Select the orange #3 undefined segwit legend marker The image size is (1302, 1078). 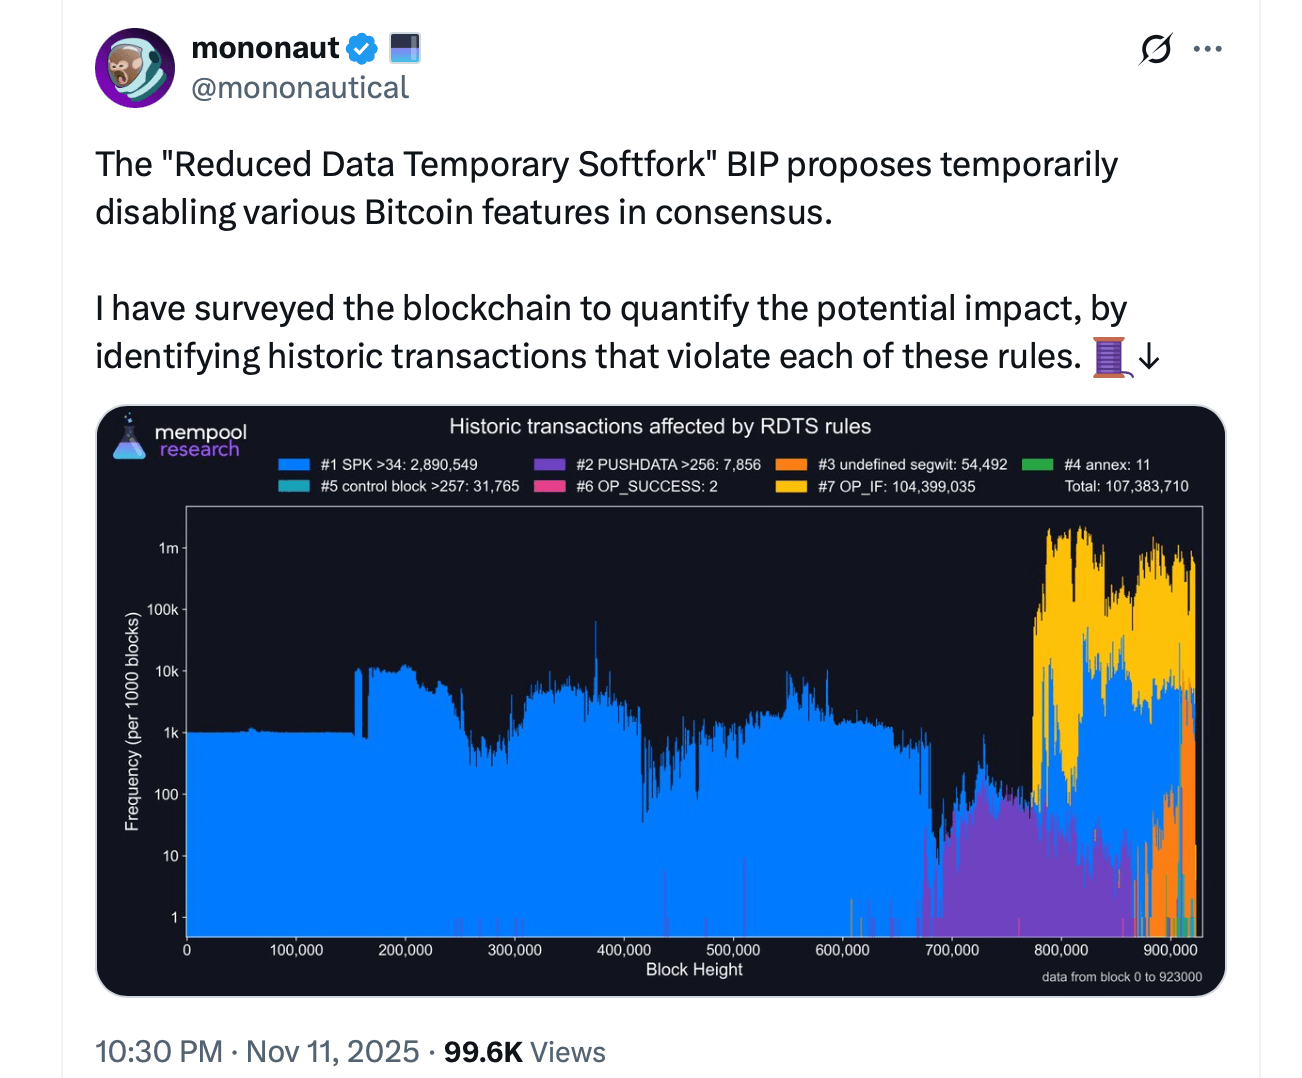[789, 464]
